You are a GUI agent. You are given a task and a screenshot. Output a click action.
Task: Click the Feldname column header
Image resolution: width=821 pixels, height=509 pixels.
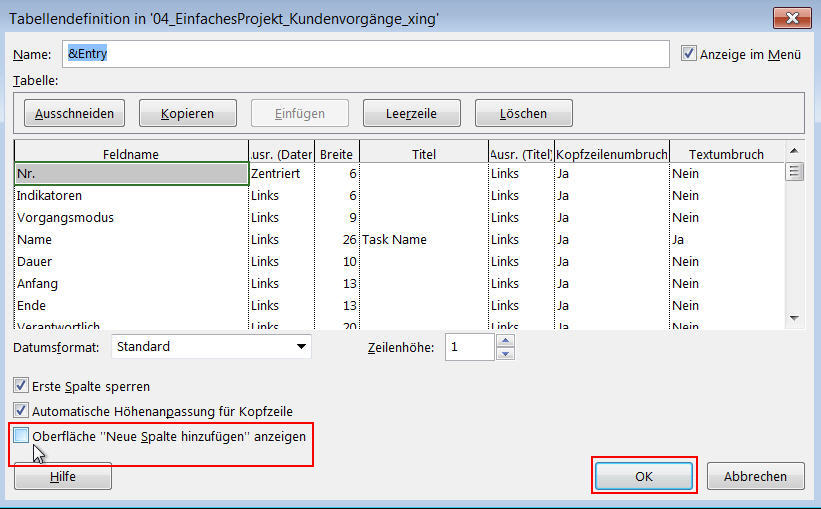click(x=130, y=154)
